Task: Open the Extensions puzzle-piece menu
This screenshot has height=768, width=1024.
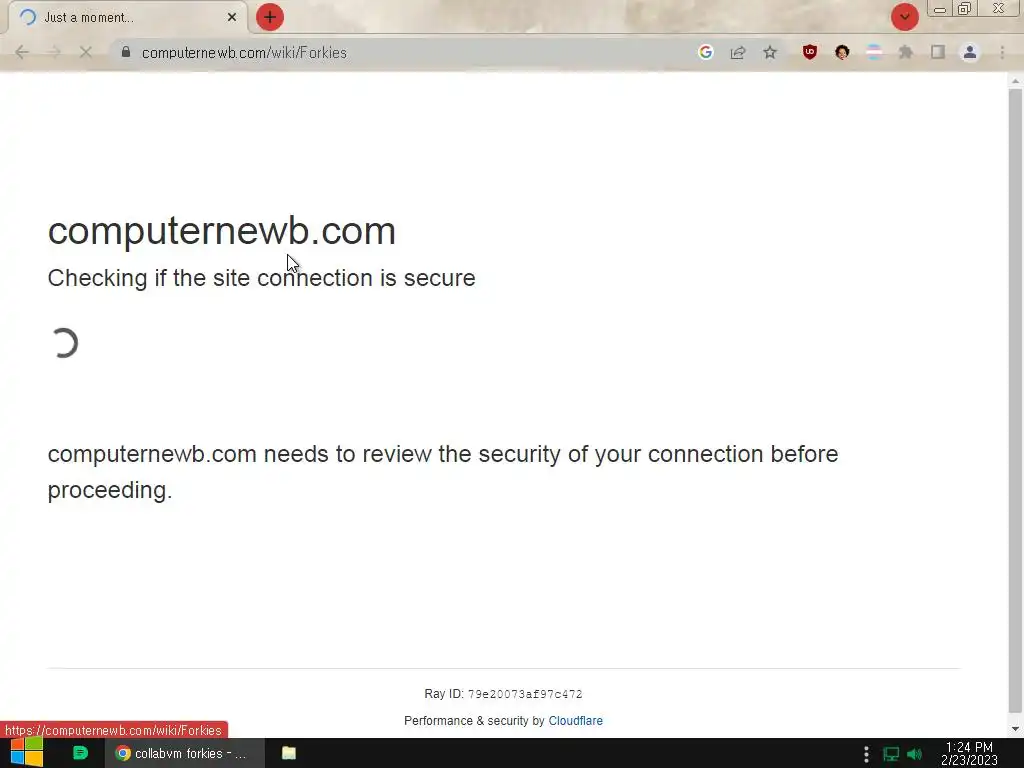Action: pos(906,52)
